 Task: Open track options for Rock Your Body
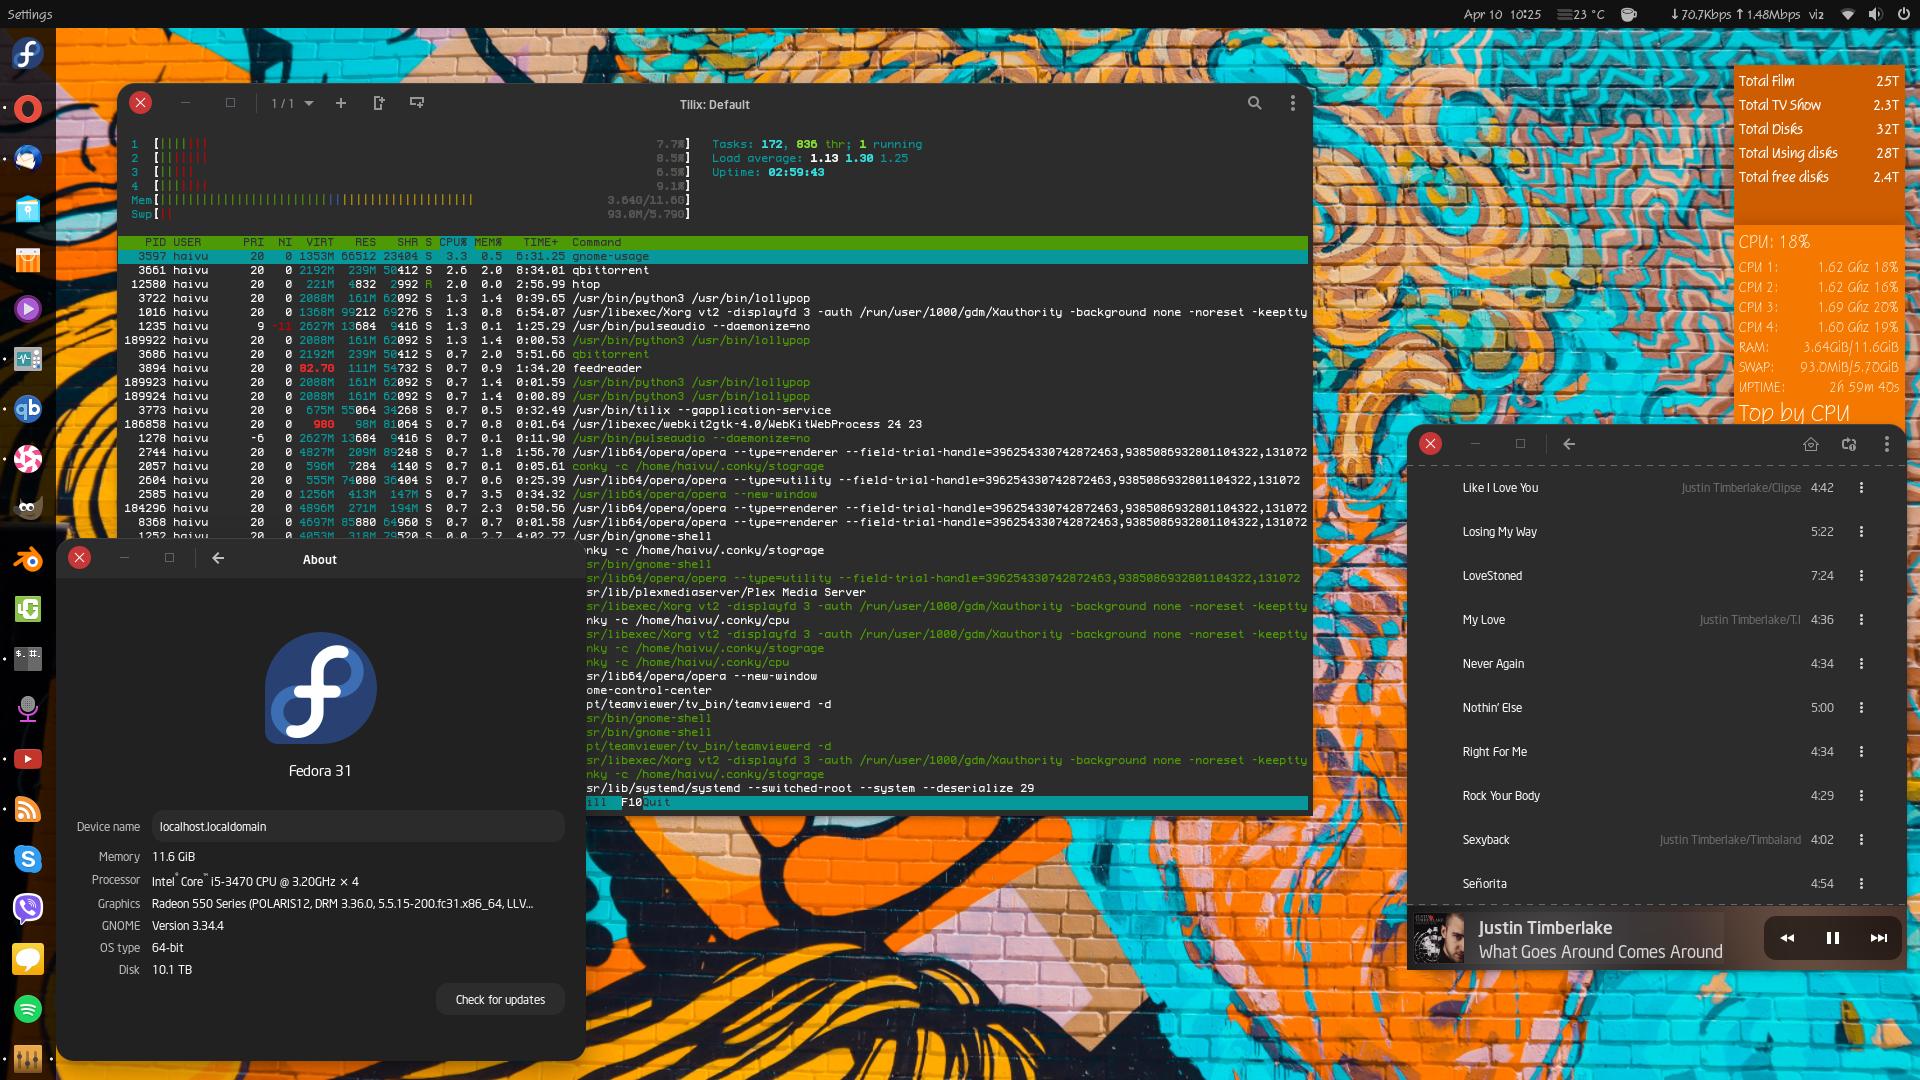1861,796
